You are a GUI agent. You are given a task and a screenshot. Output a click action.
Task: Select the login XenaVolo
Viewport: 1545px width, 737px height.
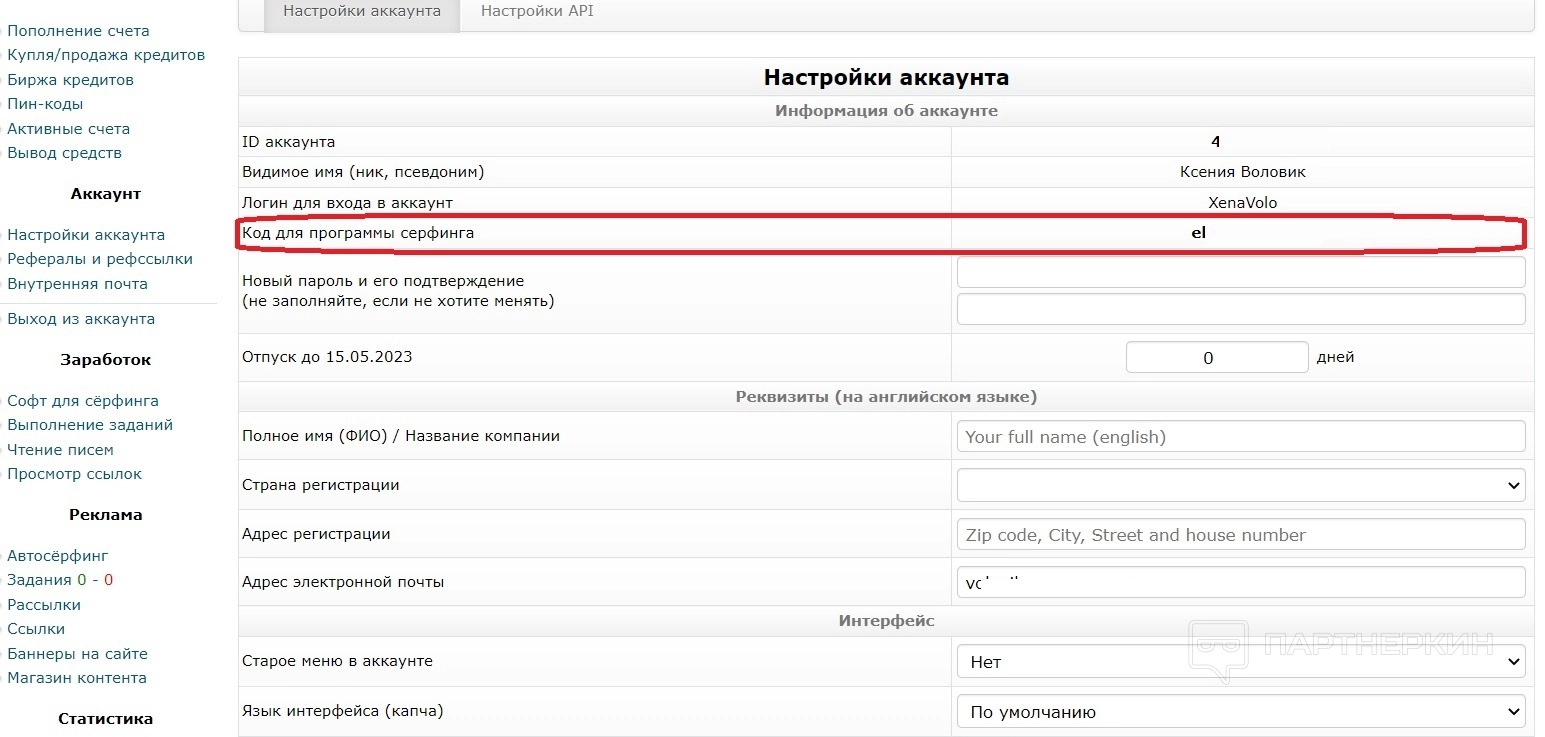coord(1242,203)
